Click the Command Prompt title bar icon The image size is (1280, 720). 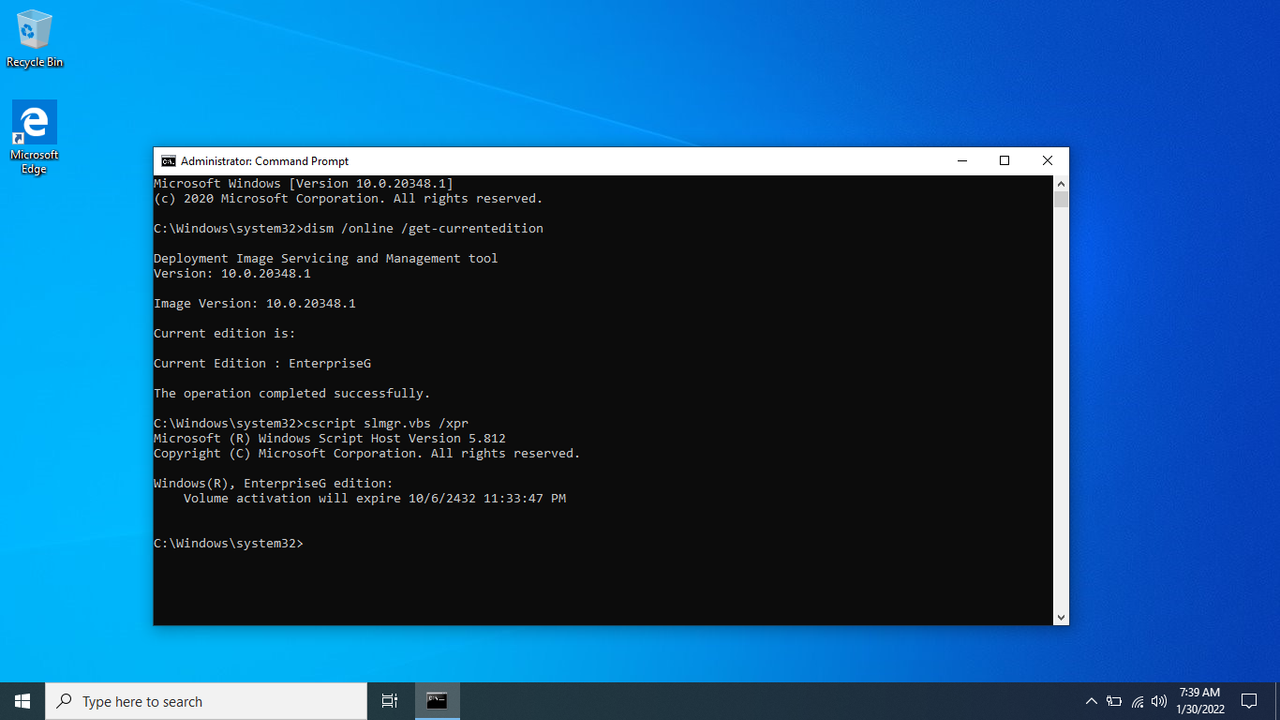[x=169, y=161]
